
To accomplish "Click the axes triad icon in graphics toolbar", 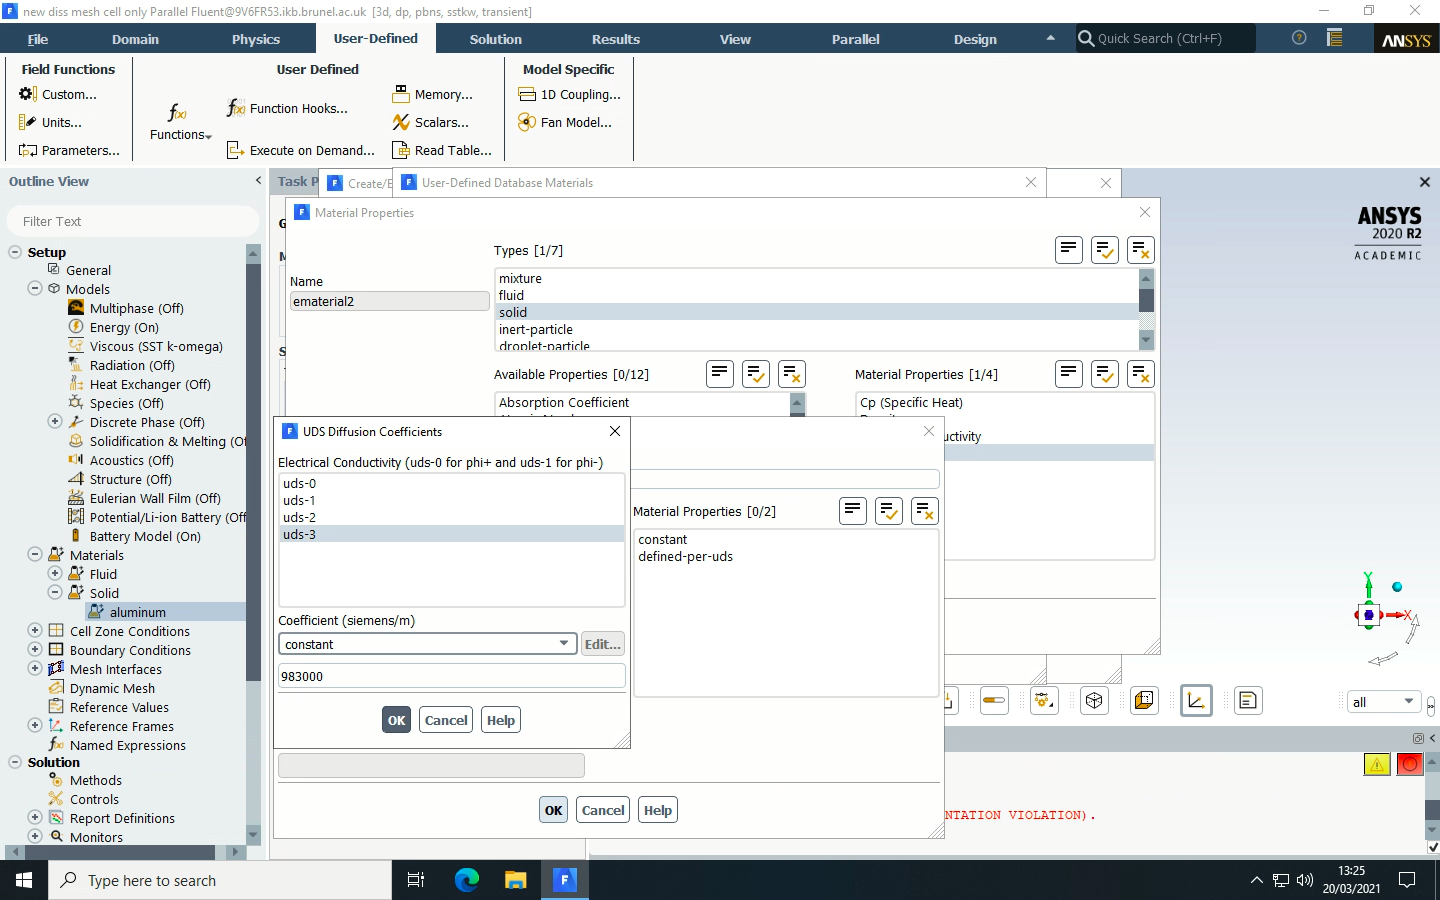I will pos(1196,700).
